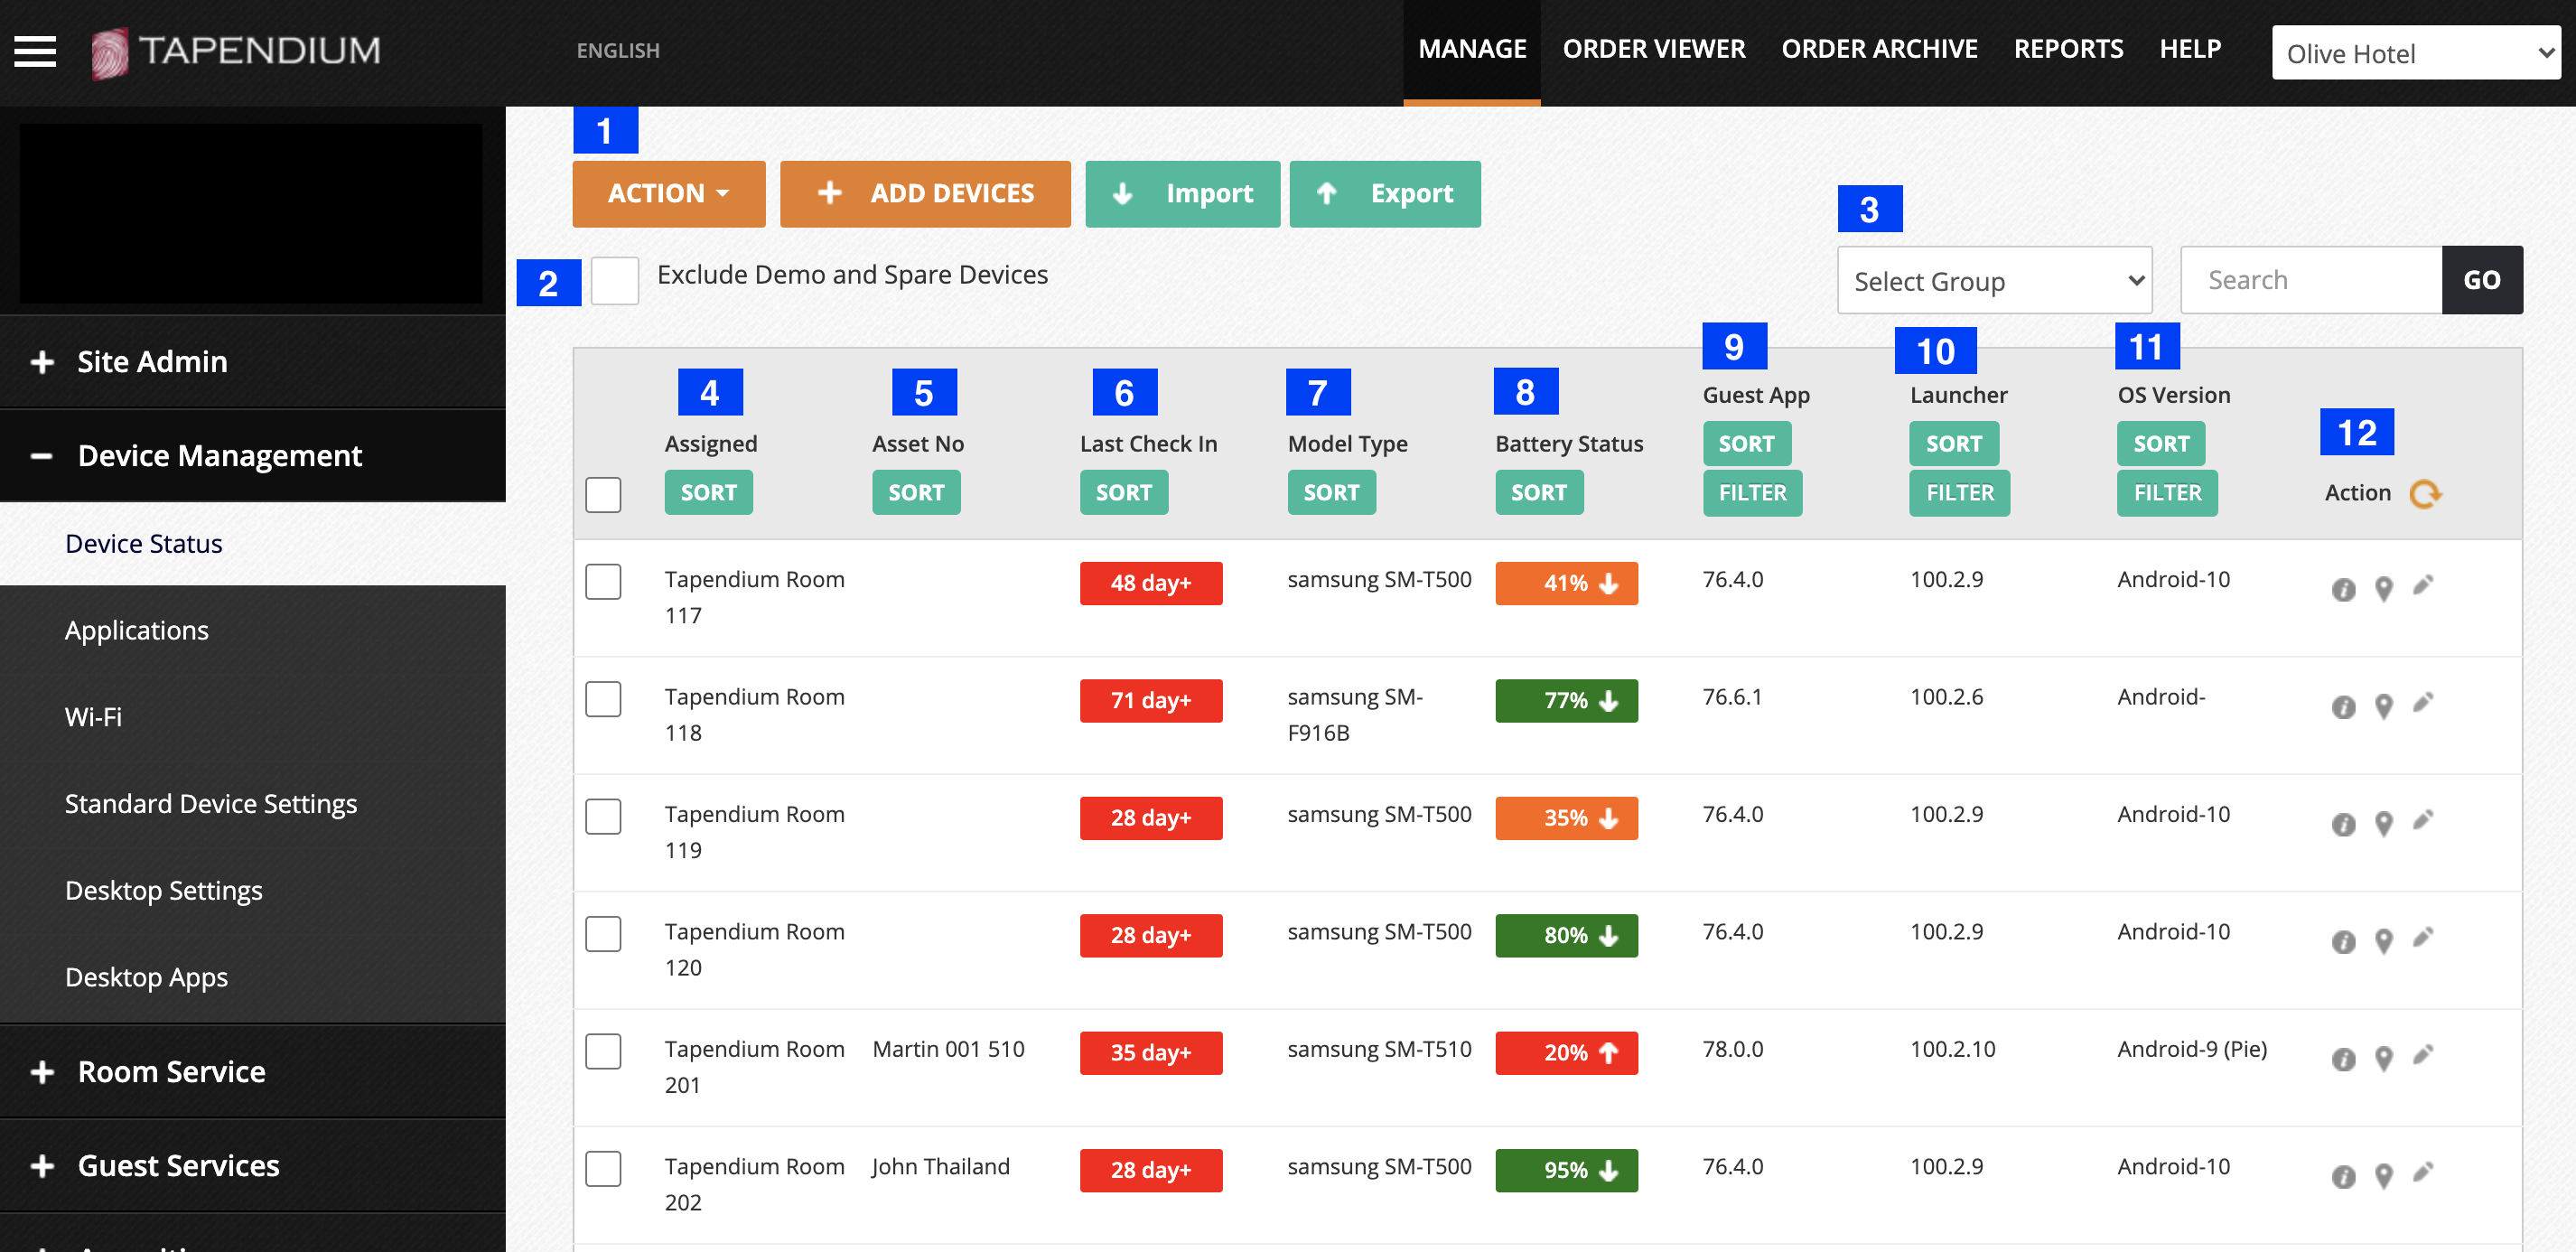The image size is (2576, 1252).
Task: Enable Exclude Demo and Spare Devices checkbox
Action: coord(615,281)
